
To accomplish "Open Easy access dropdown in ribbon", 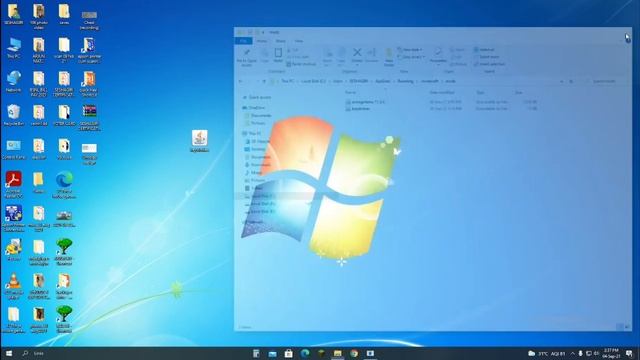I will [411, 57].
